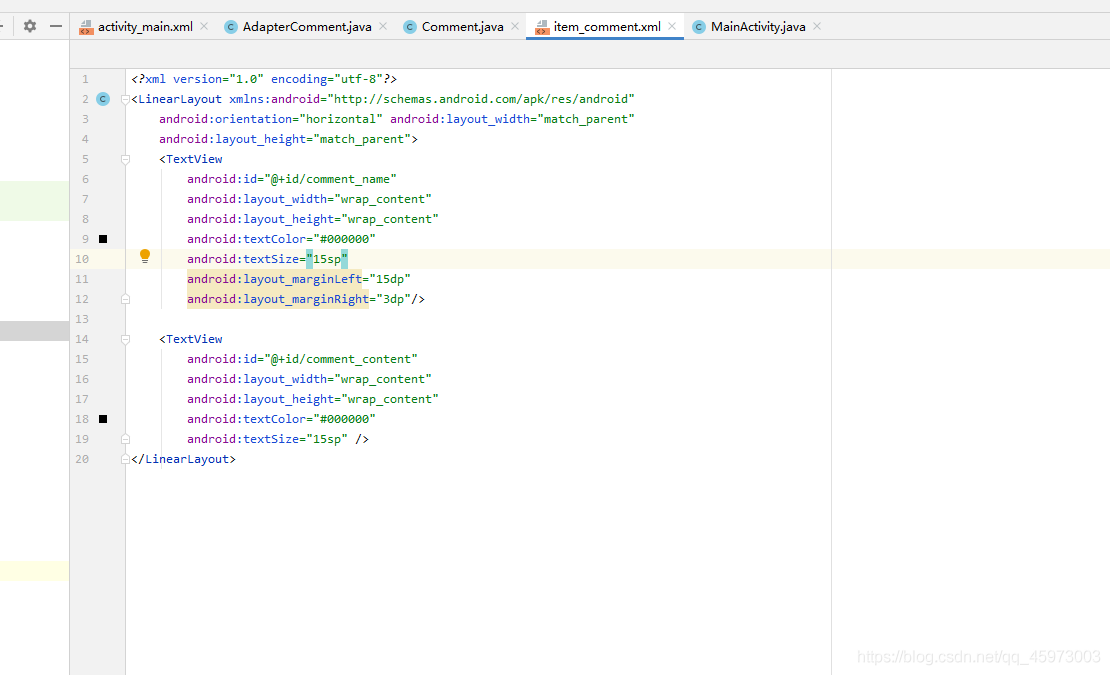Select the item_comment.xml tab

607,27
